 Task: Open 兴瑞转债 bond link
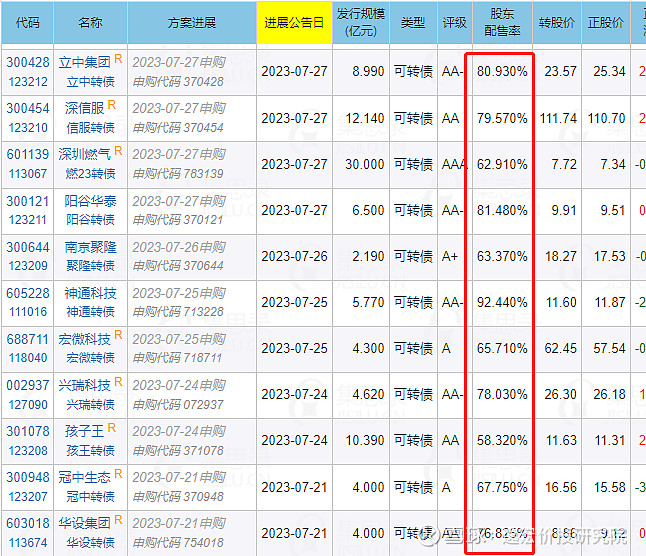90,404
